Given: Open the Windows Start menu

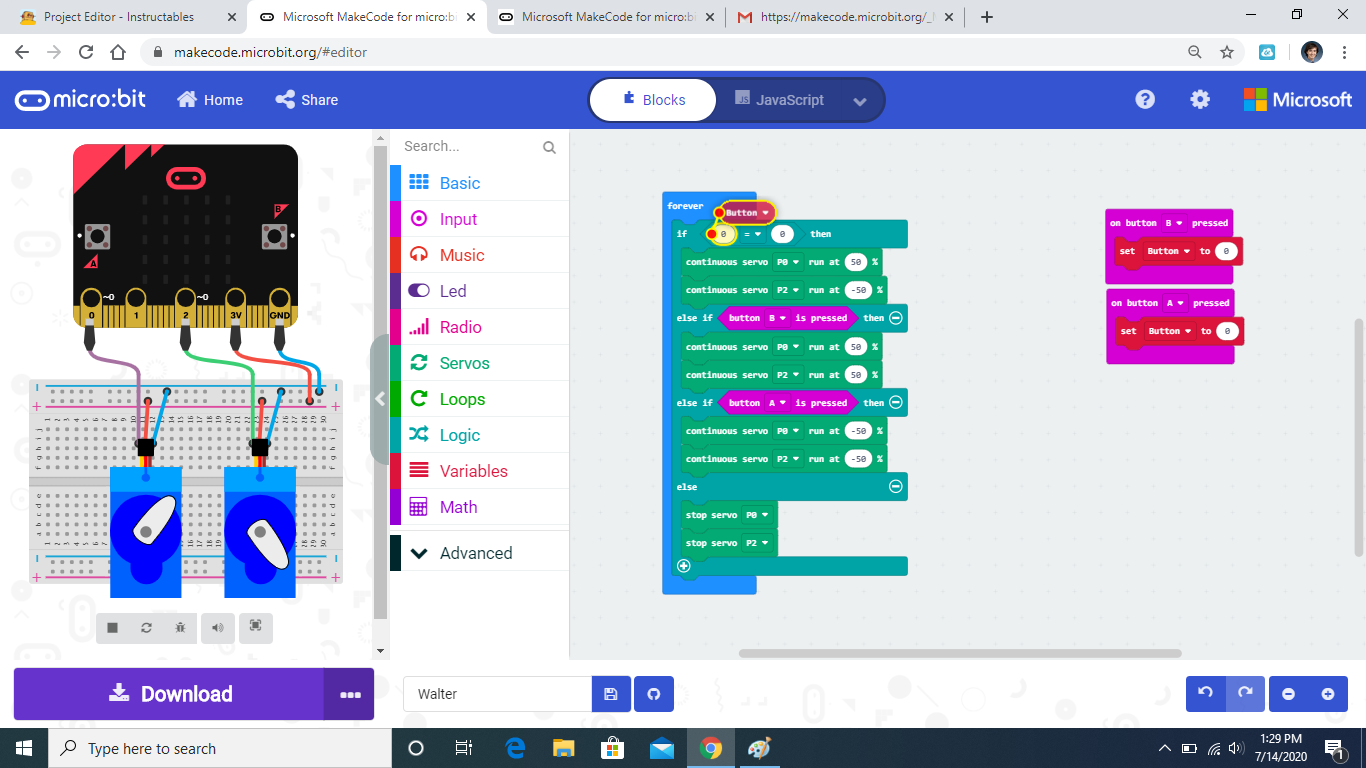Looking at the screenshot, I should (24, 748).
